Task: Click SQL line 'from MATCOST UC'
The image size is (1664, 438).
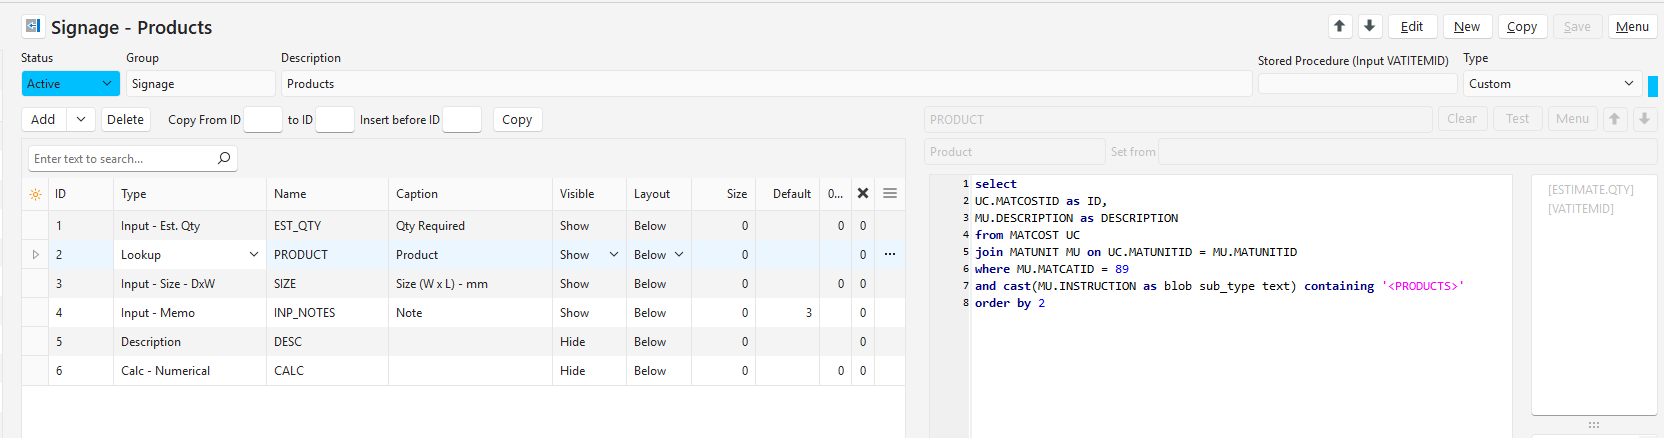Action: click(x=1028, y=235)
